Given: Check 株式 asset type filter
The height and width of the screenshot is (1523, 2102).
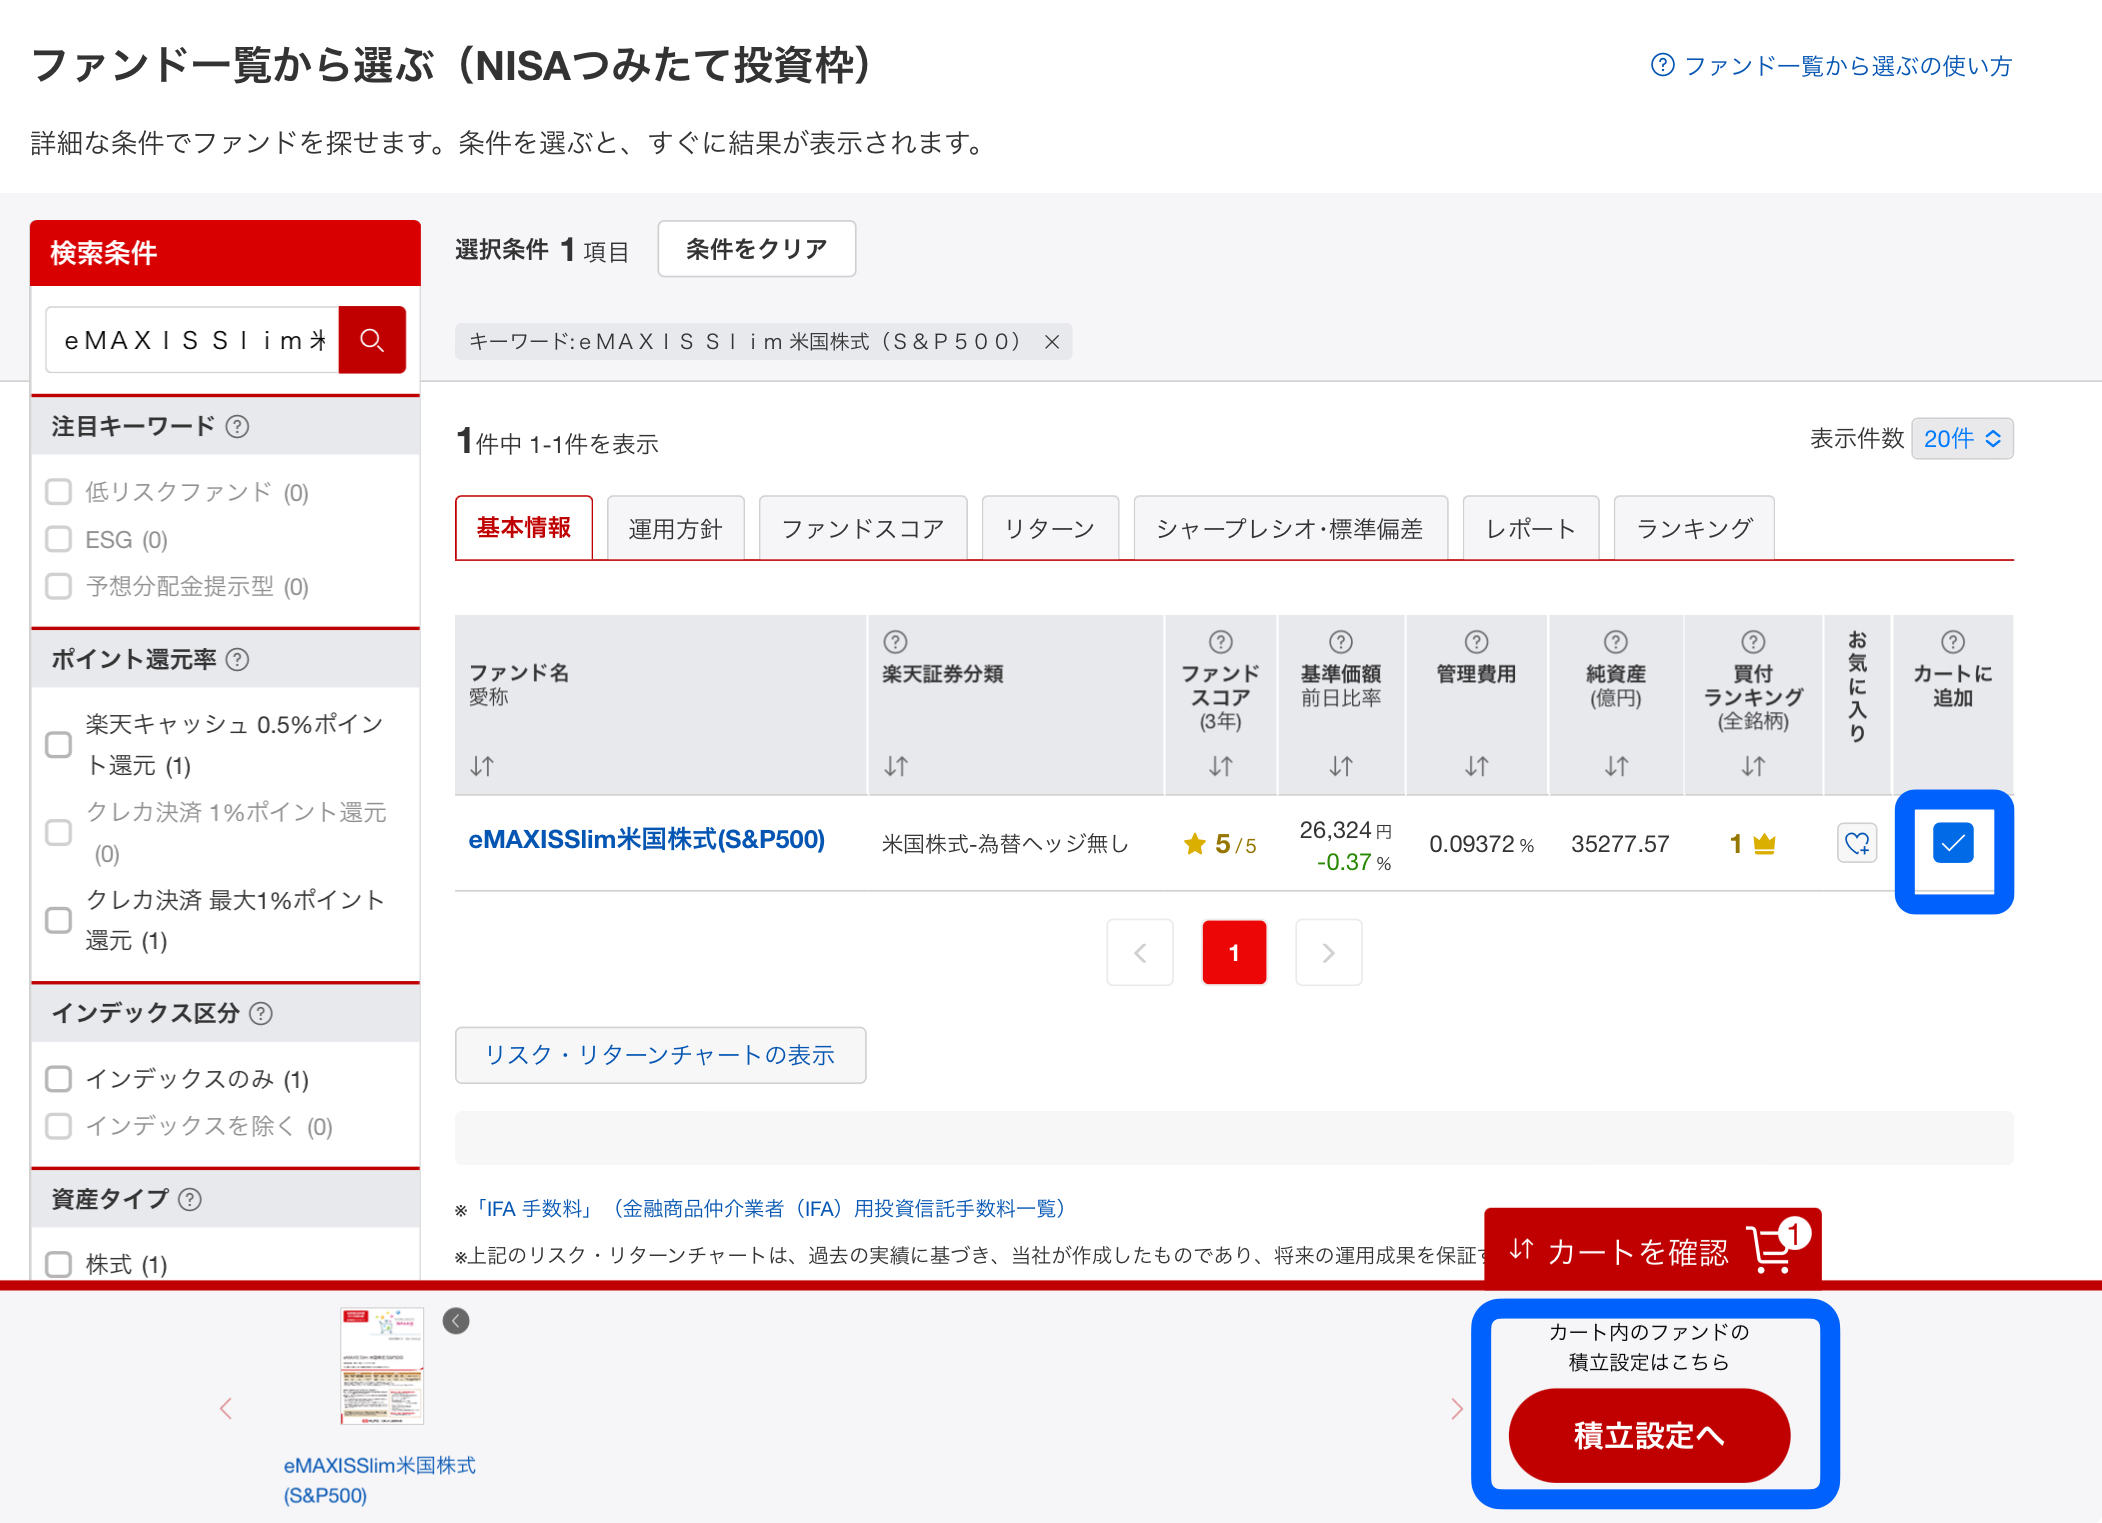Looking at the screenshot, I should pyautogui.click(x=59, y=1264).
